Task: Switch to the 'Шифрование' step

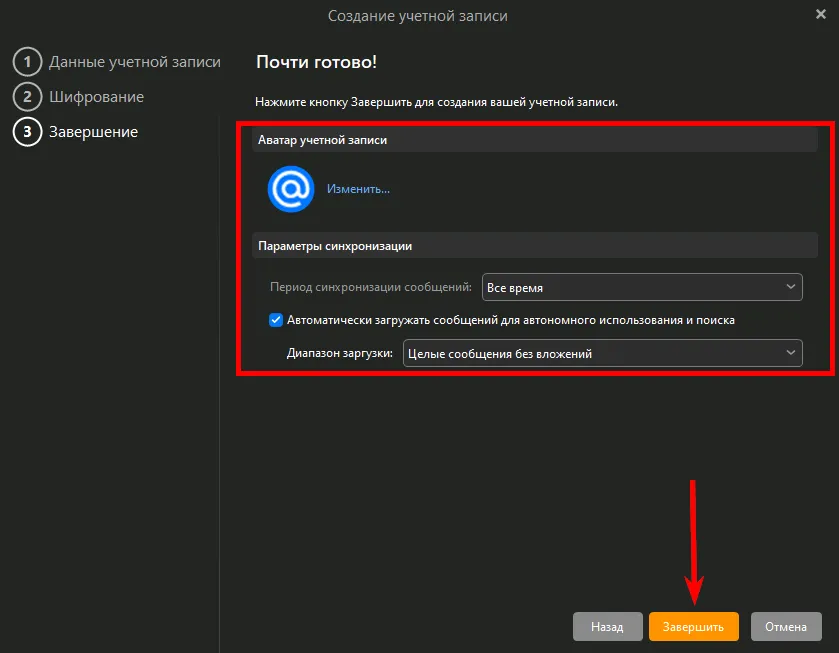Action: click(x=96, y=97)
